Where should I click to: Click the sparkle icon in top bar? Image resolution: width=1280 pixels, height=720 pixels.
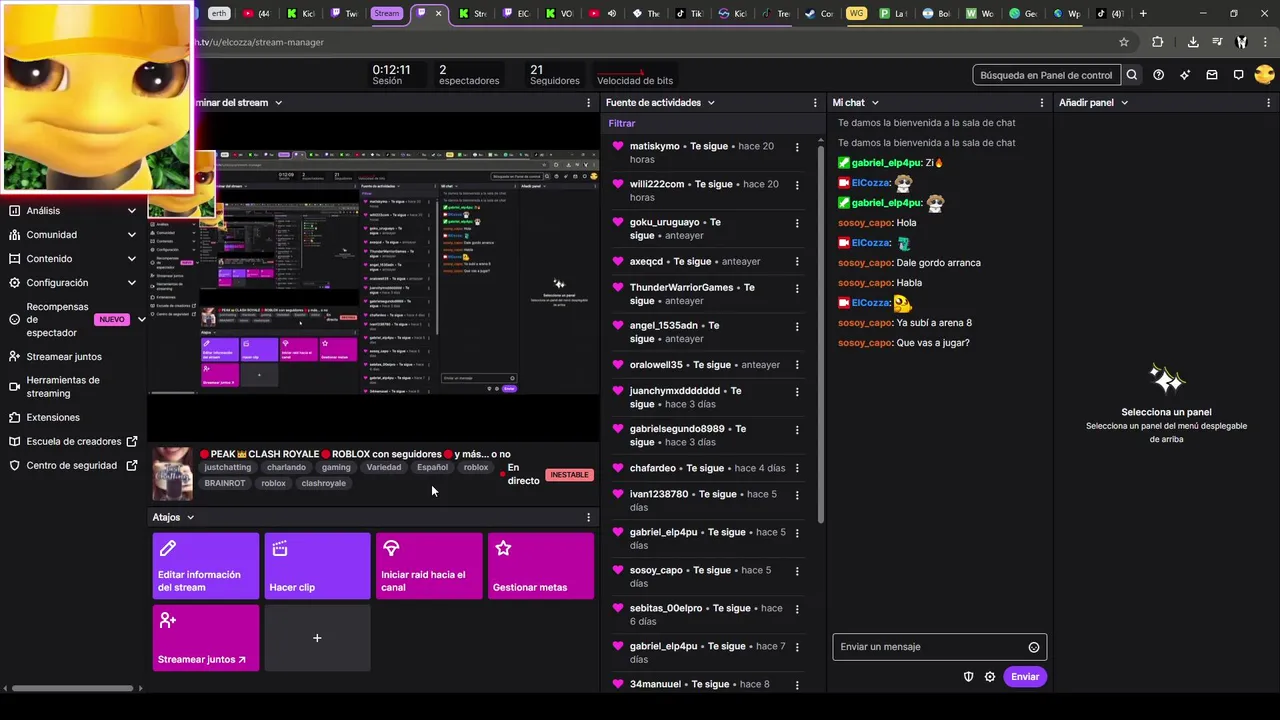[x=1185, y=75]
